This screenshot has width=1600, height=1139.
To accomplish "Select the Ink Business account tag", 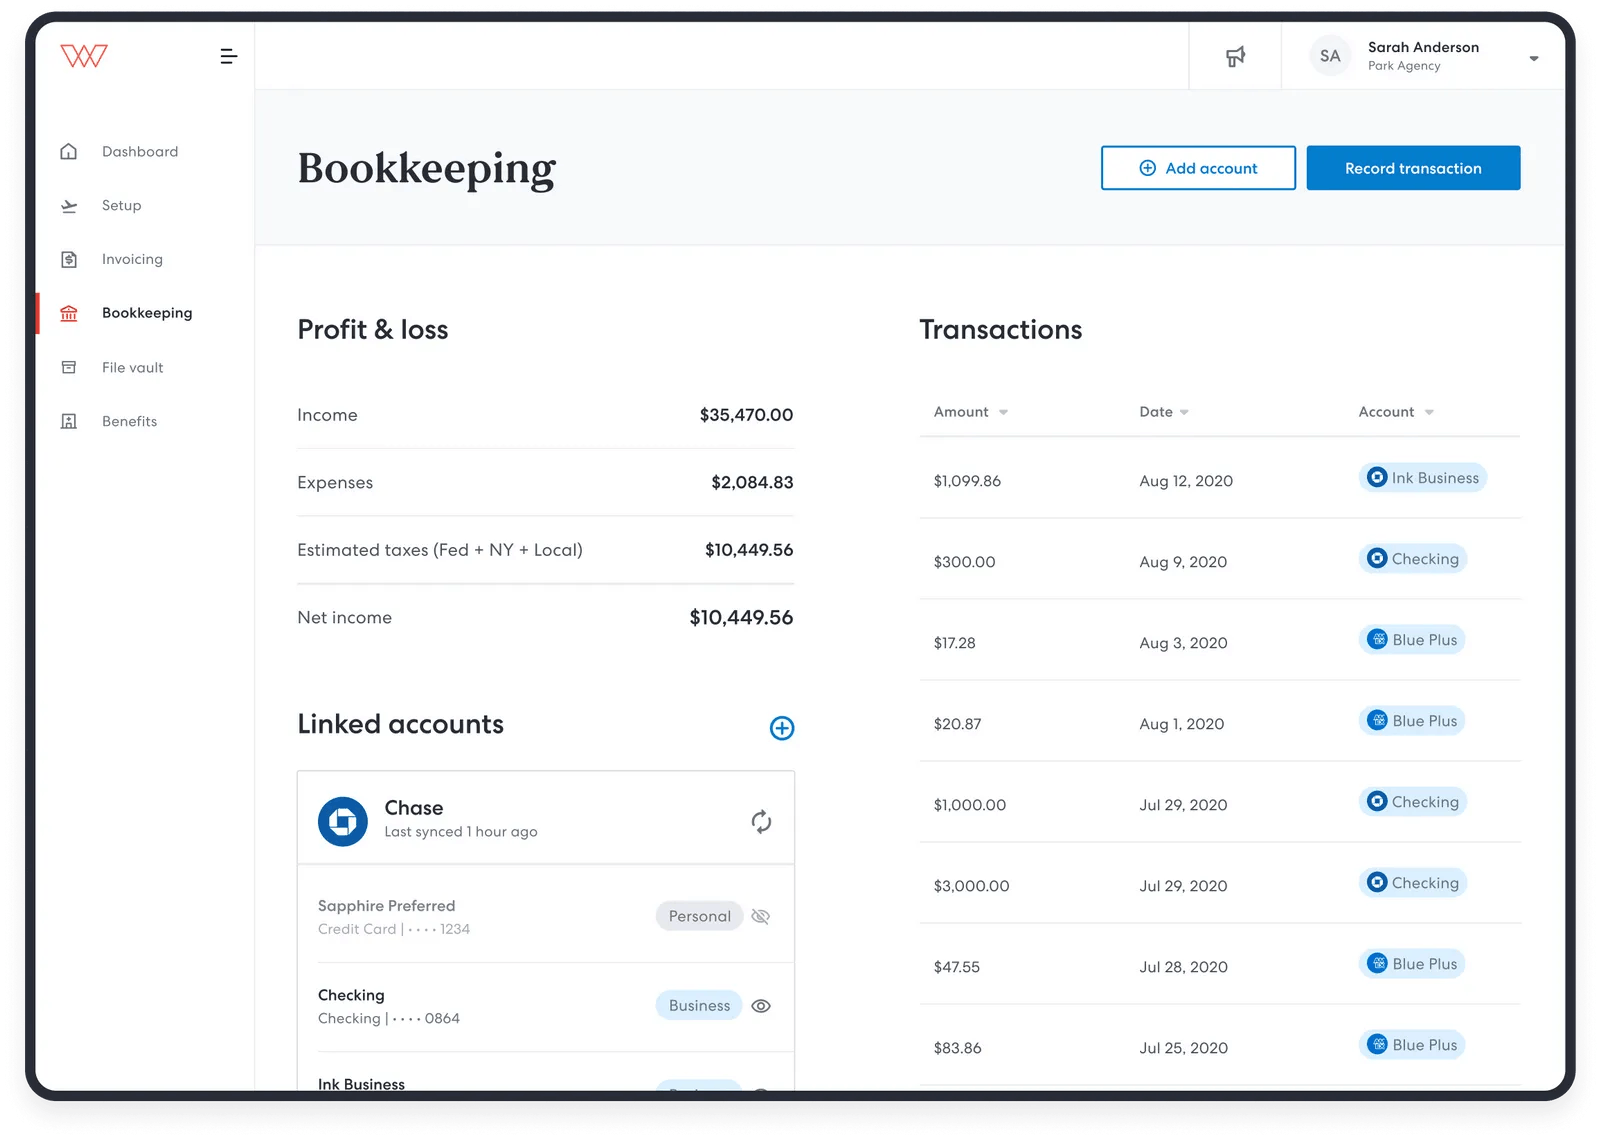I will click(x=1423, y=478).
